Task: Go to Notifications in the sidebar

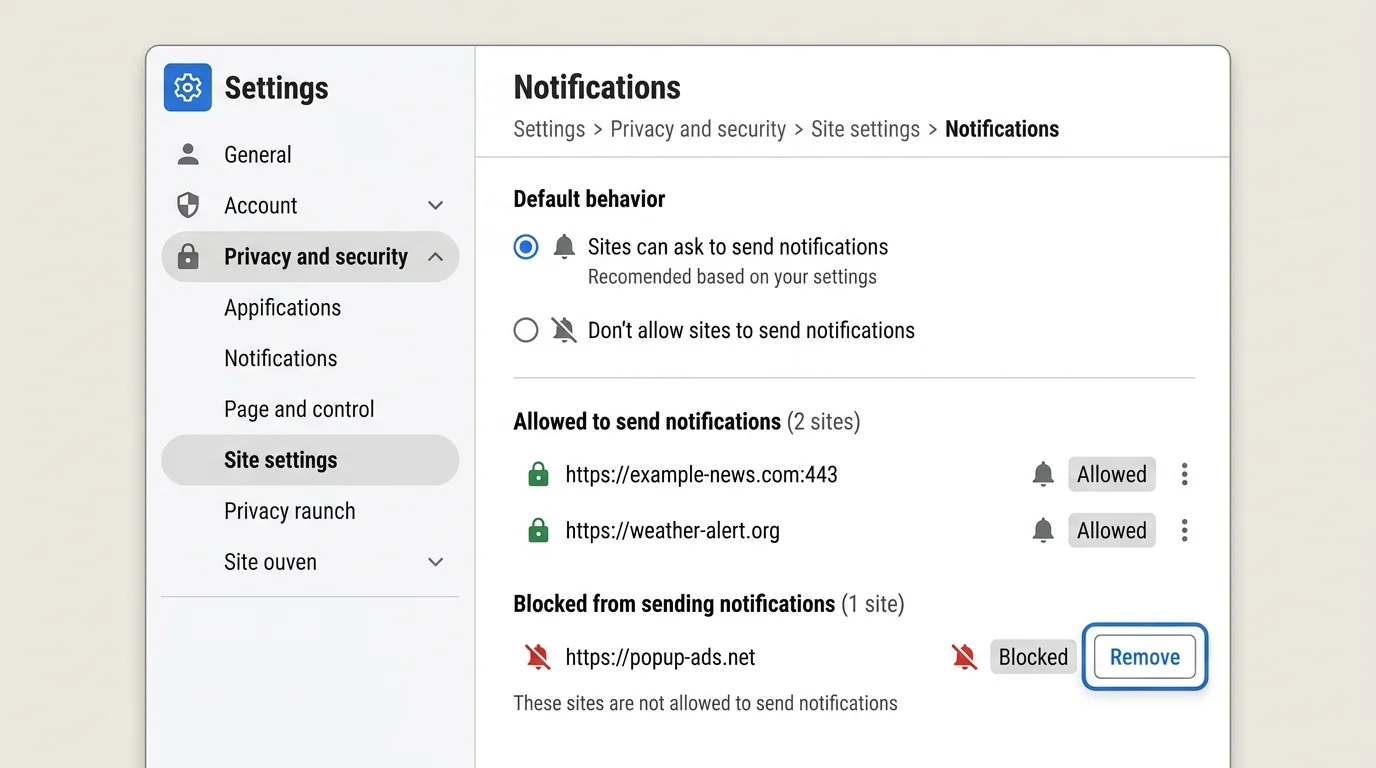Action: (x=281, y=358)
